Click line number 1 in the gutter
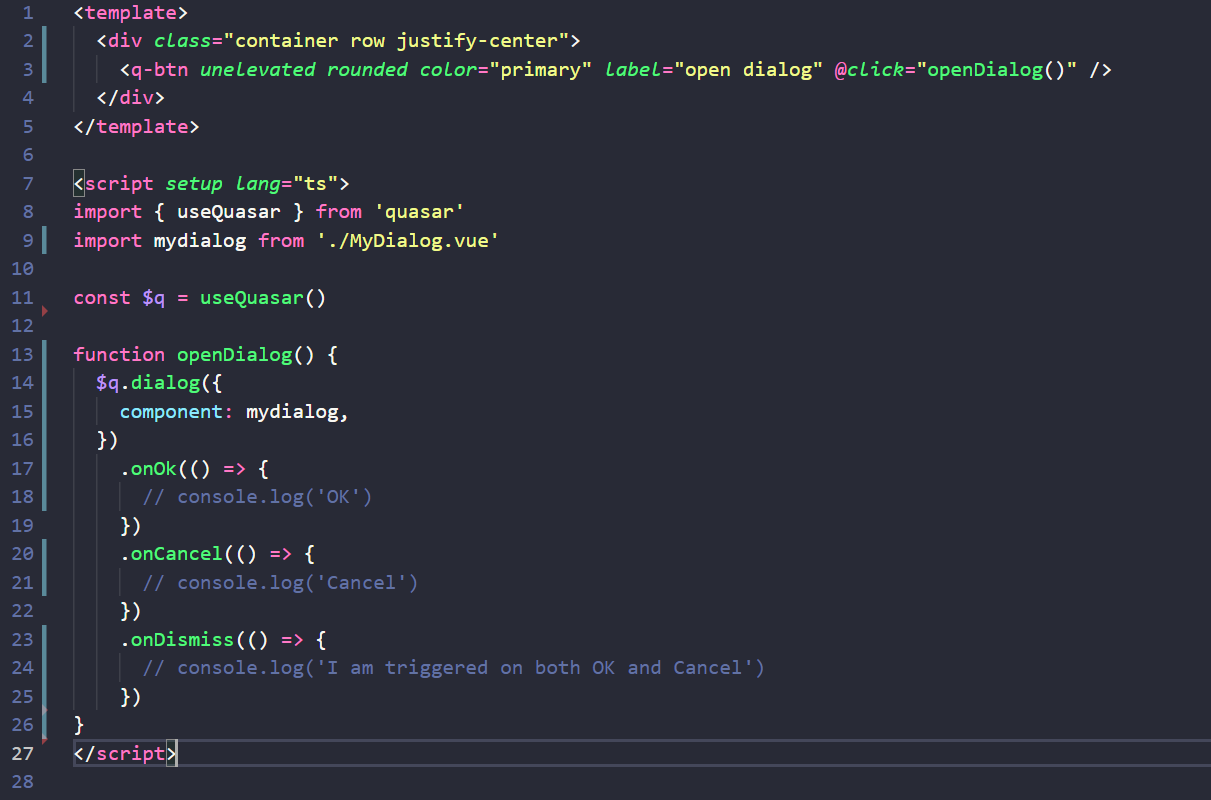The width and height of the screenshot is (1211, 800). 27,13
